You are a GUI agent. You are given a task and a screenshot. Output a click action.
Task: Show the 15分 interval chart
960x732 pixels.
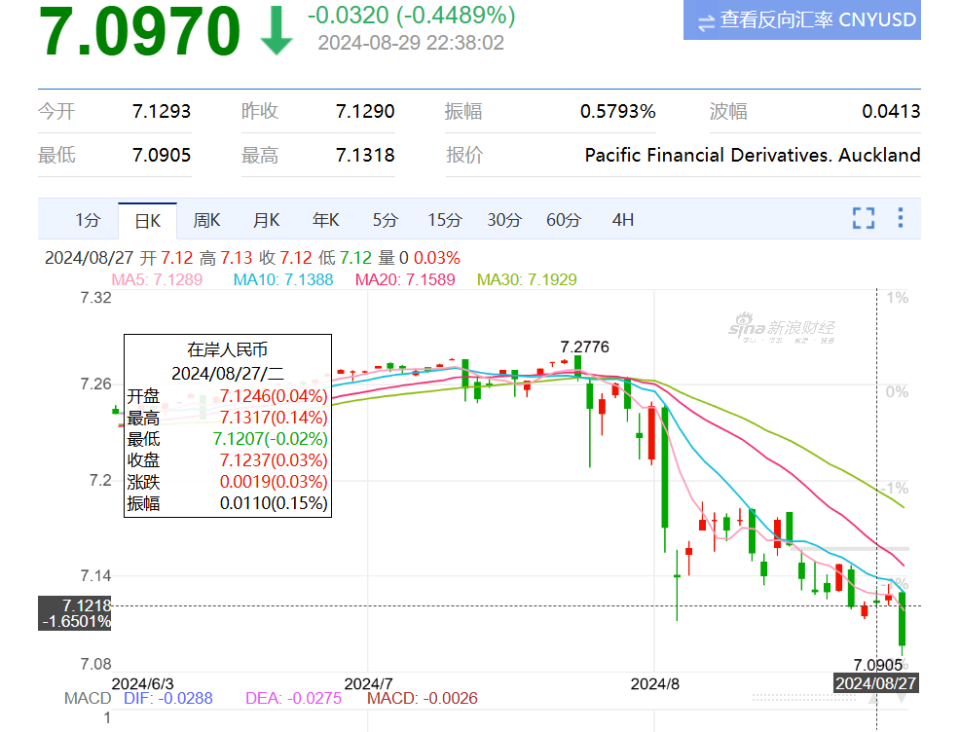444,220
